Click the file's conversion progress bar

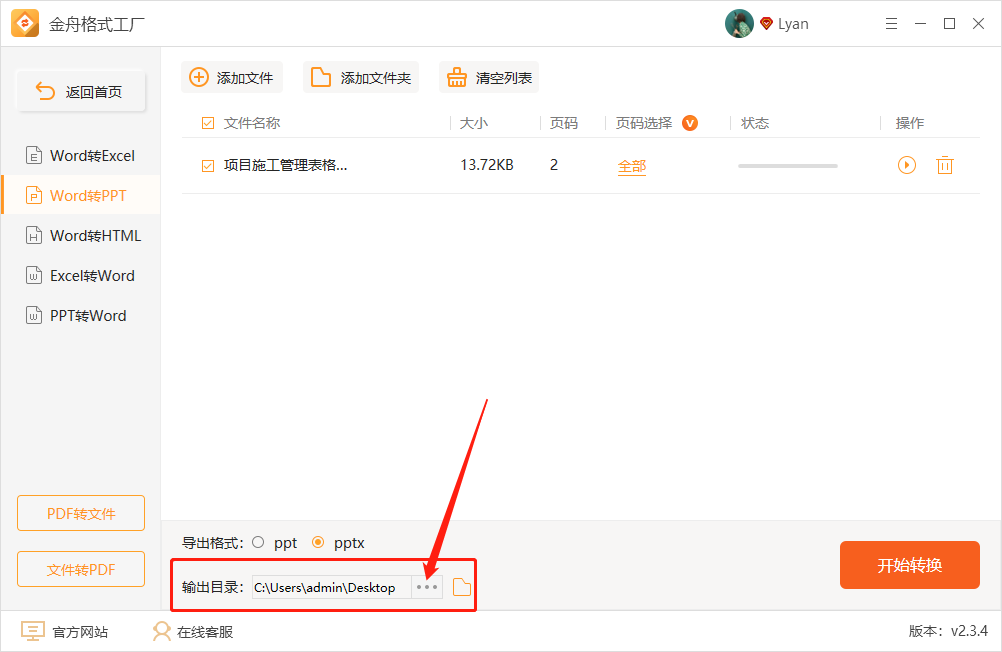tap(787, 166)
